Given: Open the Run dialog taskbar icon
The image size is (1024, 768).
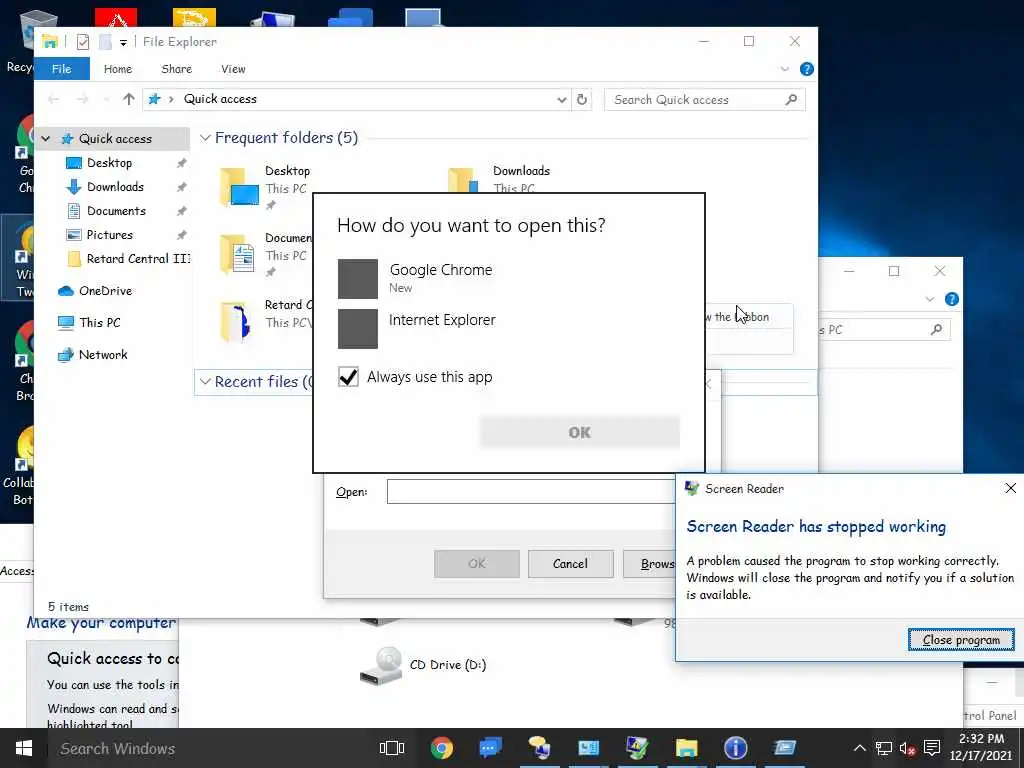Looking at the screenshot, I should click(784, 748).
